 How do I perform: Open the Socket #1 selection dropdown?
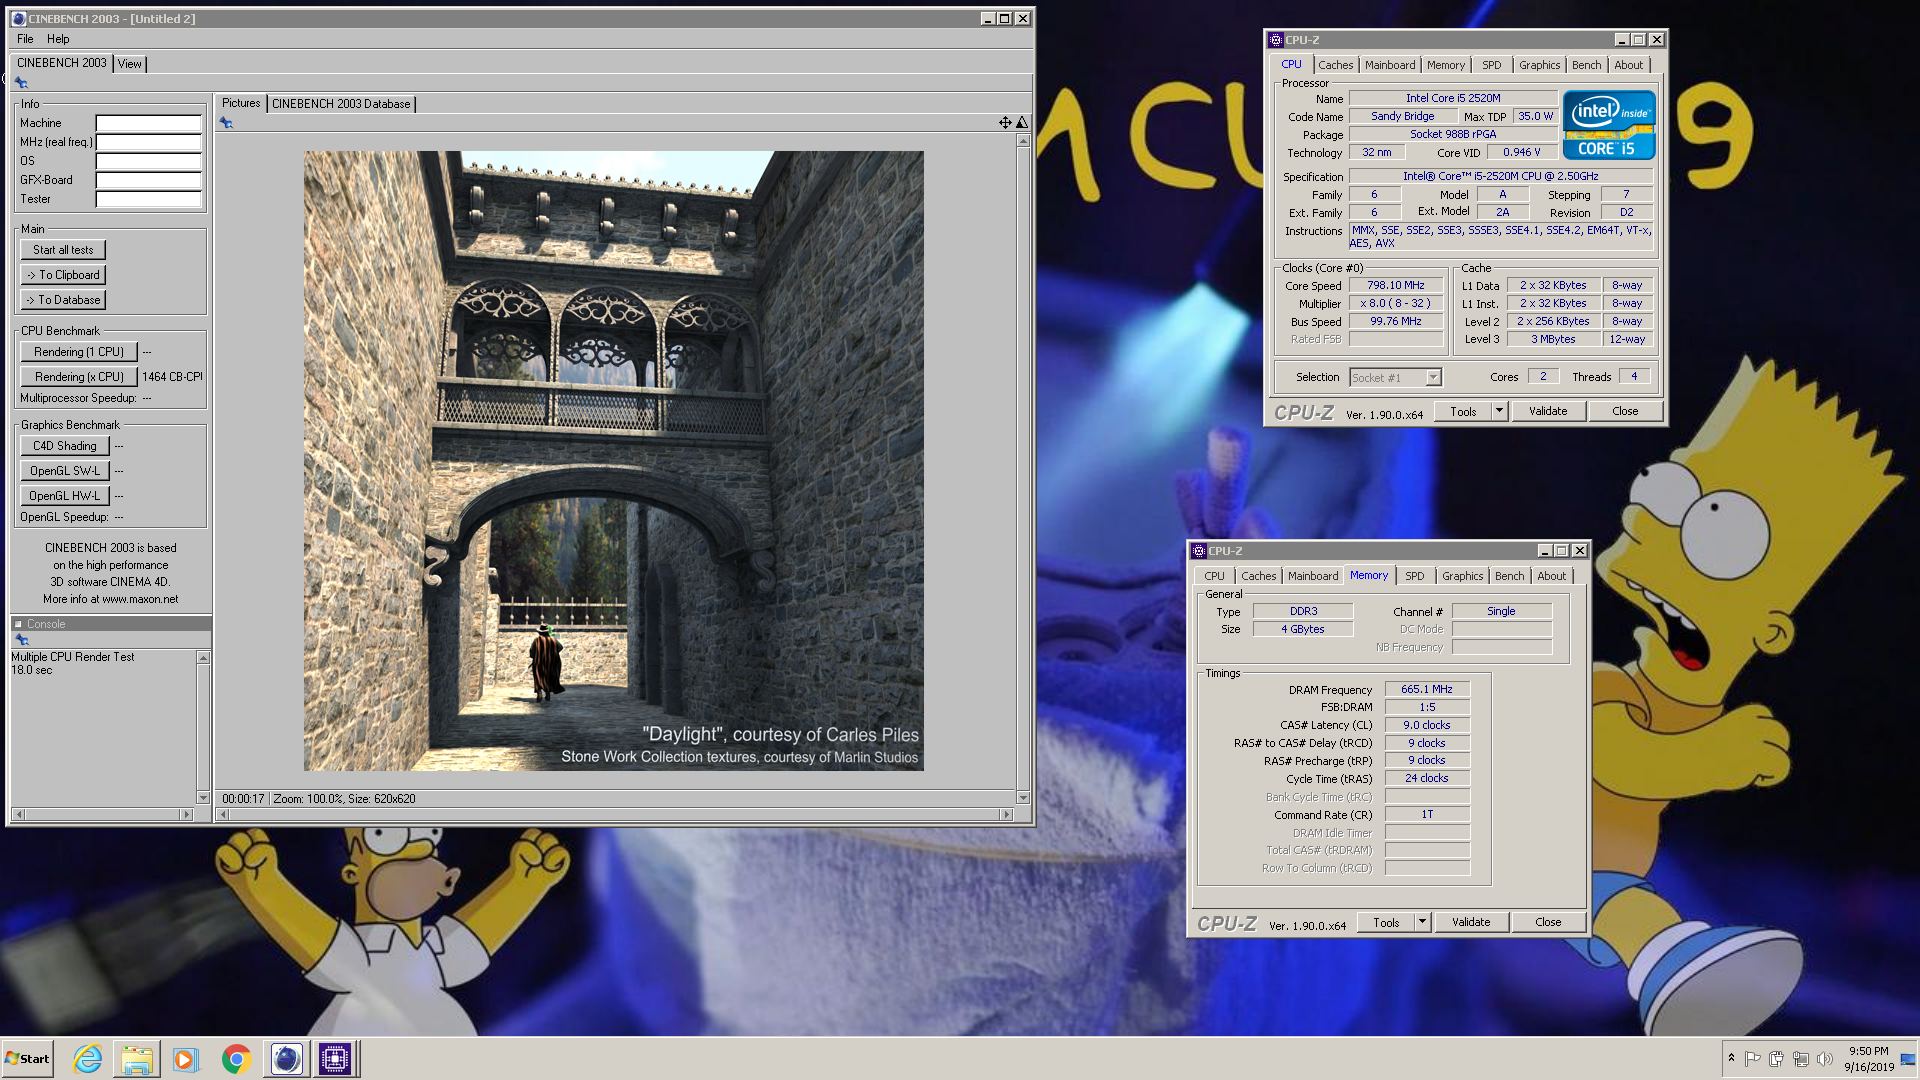click(1433, 378)
